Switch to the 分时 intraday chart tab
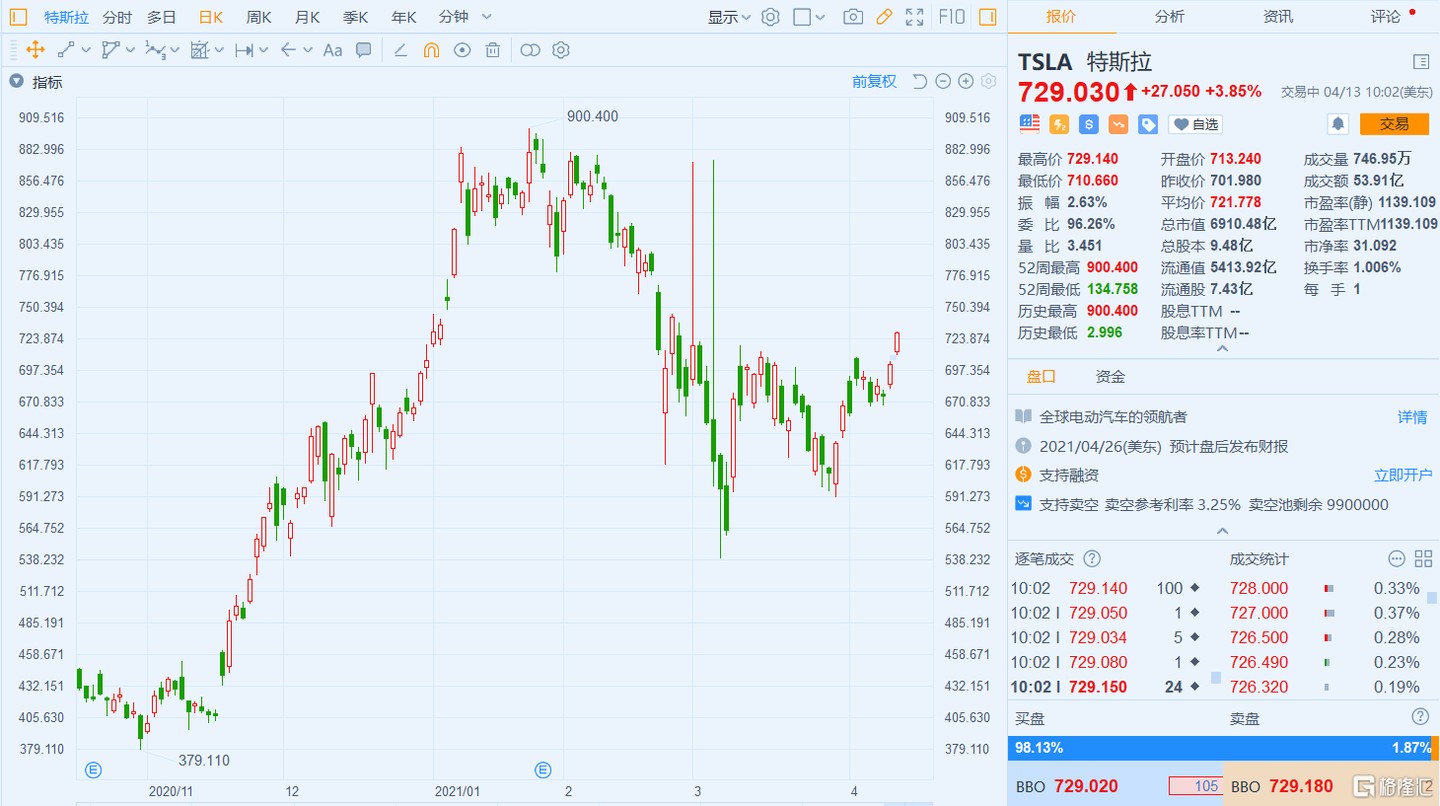 coord(117,17)
